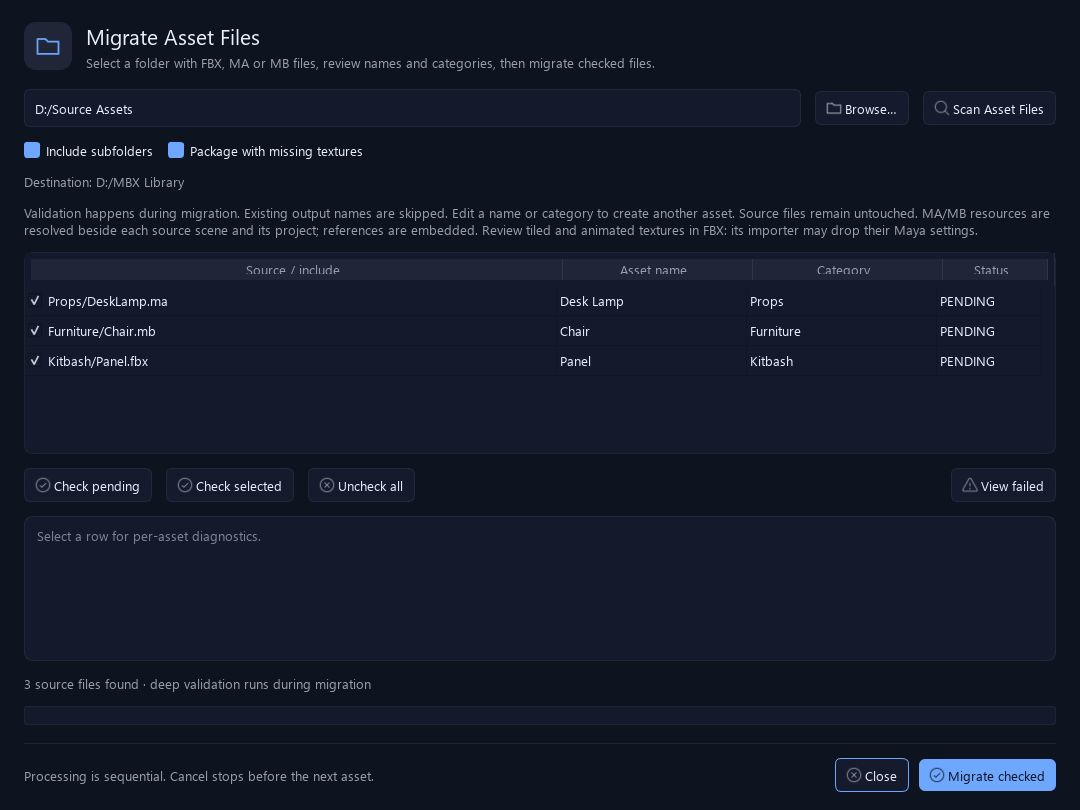The width and height of the screenshot is (1080, 810).
Task: Edit the Furniture category cell
Action: [x=841, y=331]
